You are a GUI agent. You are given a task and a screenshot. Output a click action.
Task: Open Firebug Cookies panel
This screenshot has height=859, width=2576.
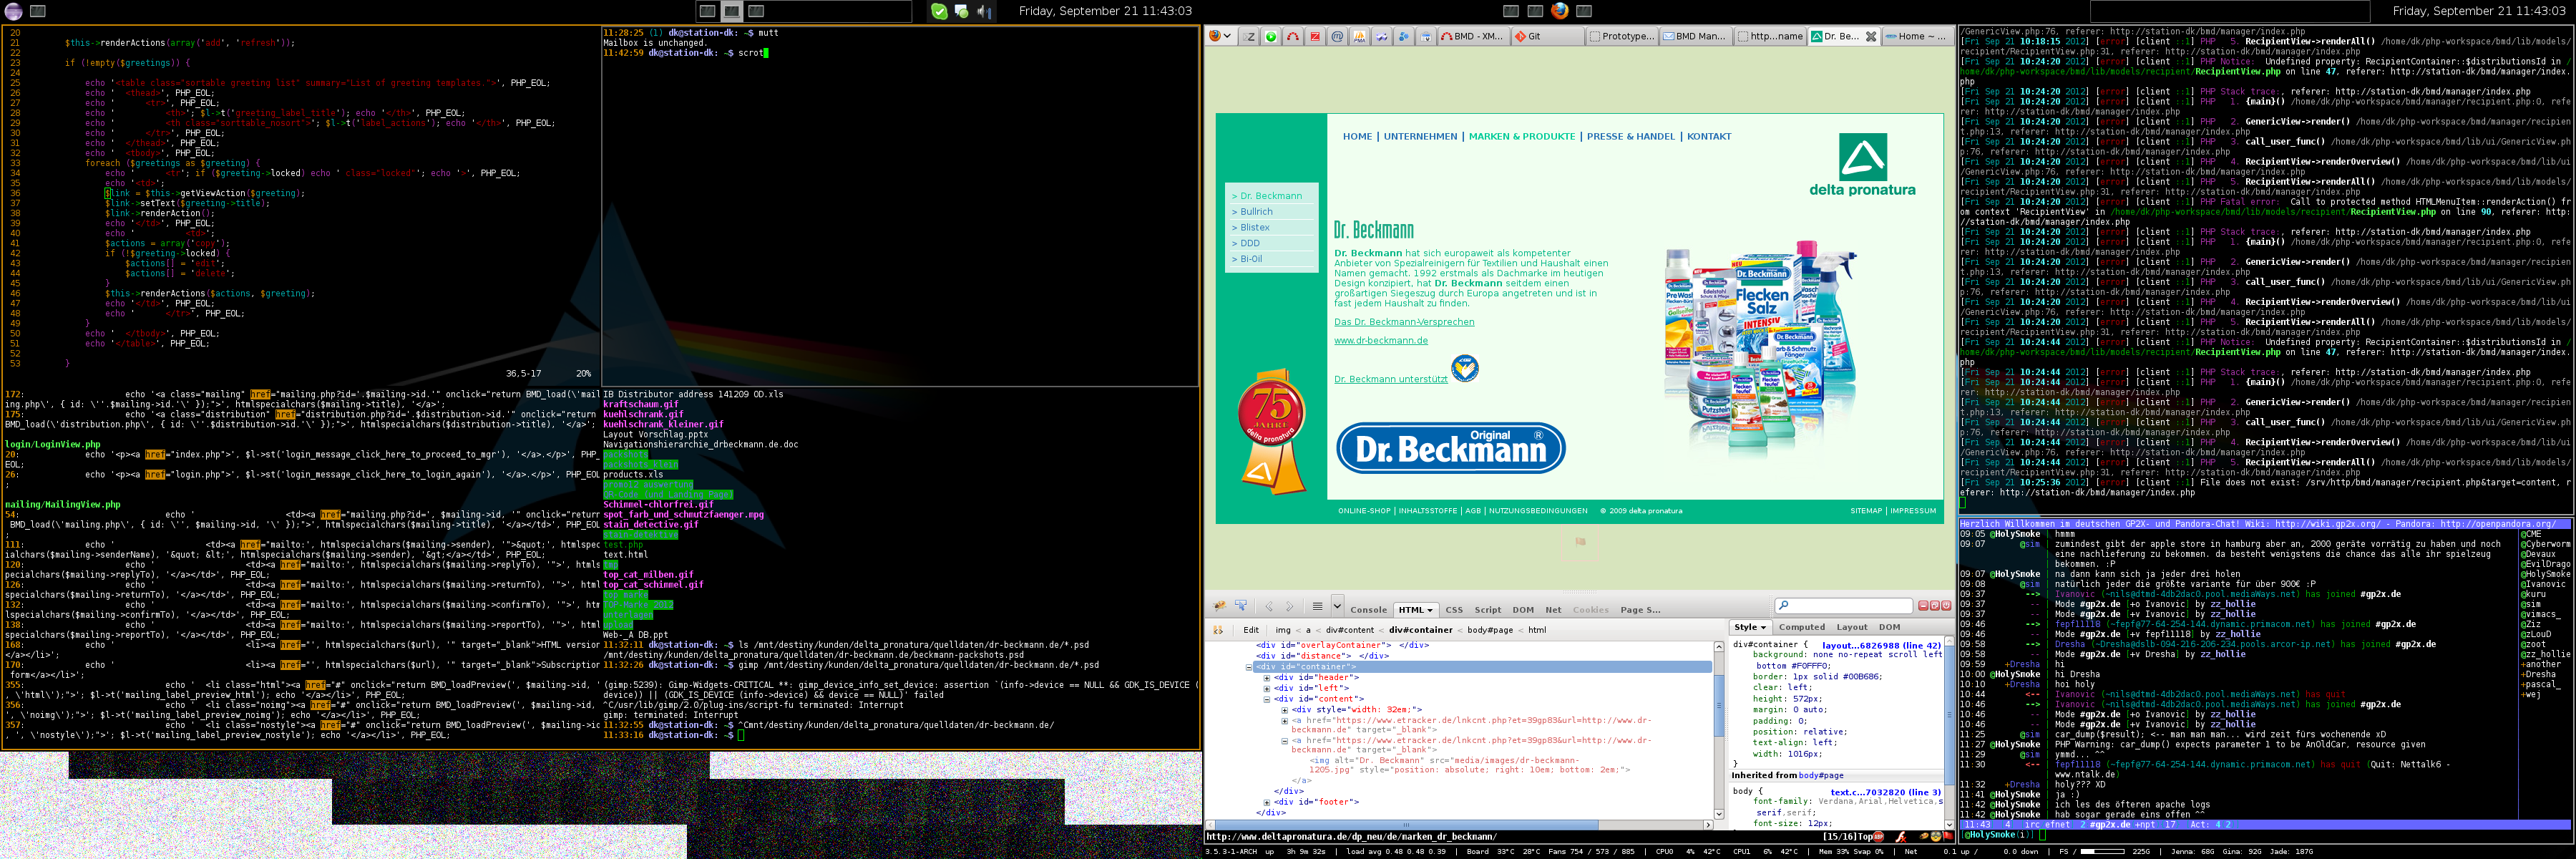pos(1591,610)
